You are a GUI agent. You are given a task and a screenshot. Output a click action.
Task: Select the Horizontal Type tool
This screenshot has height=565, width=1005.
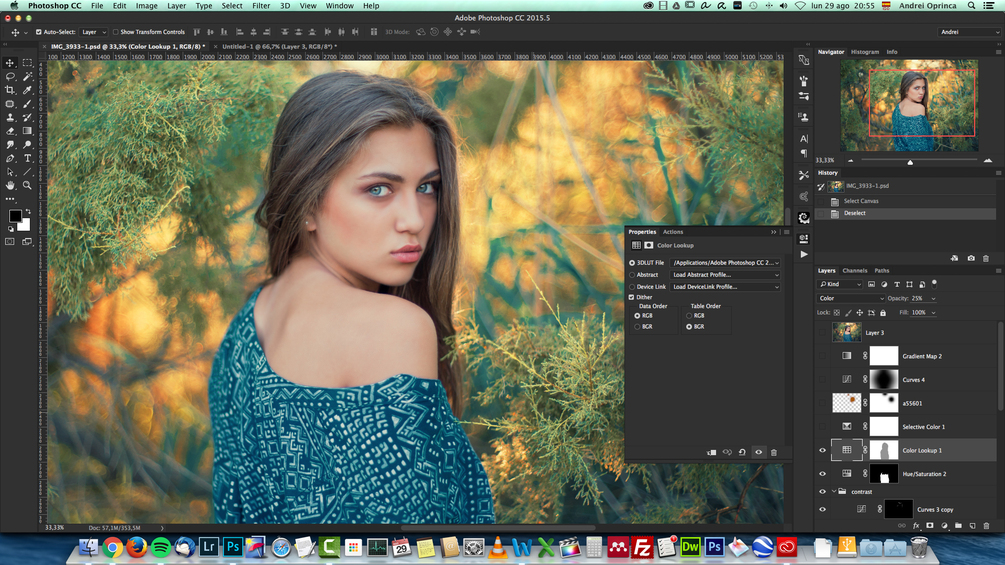coord(28,158)
